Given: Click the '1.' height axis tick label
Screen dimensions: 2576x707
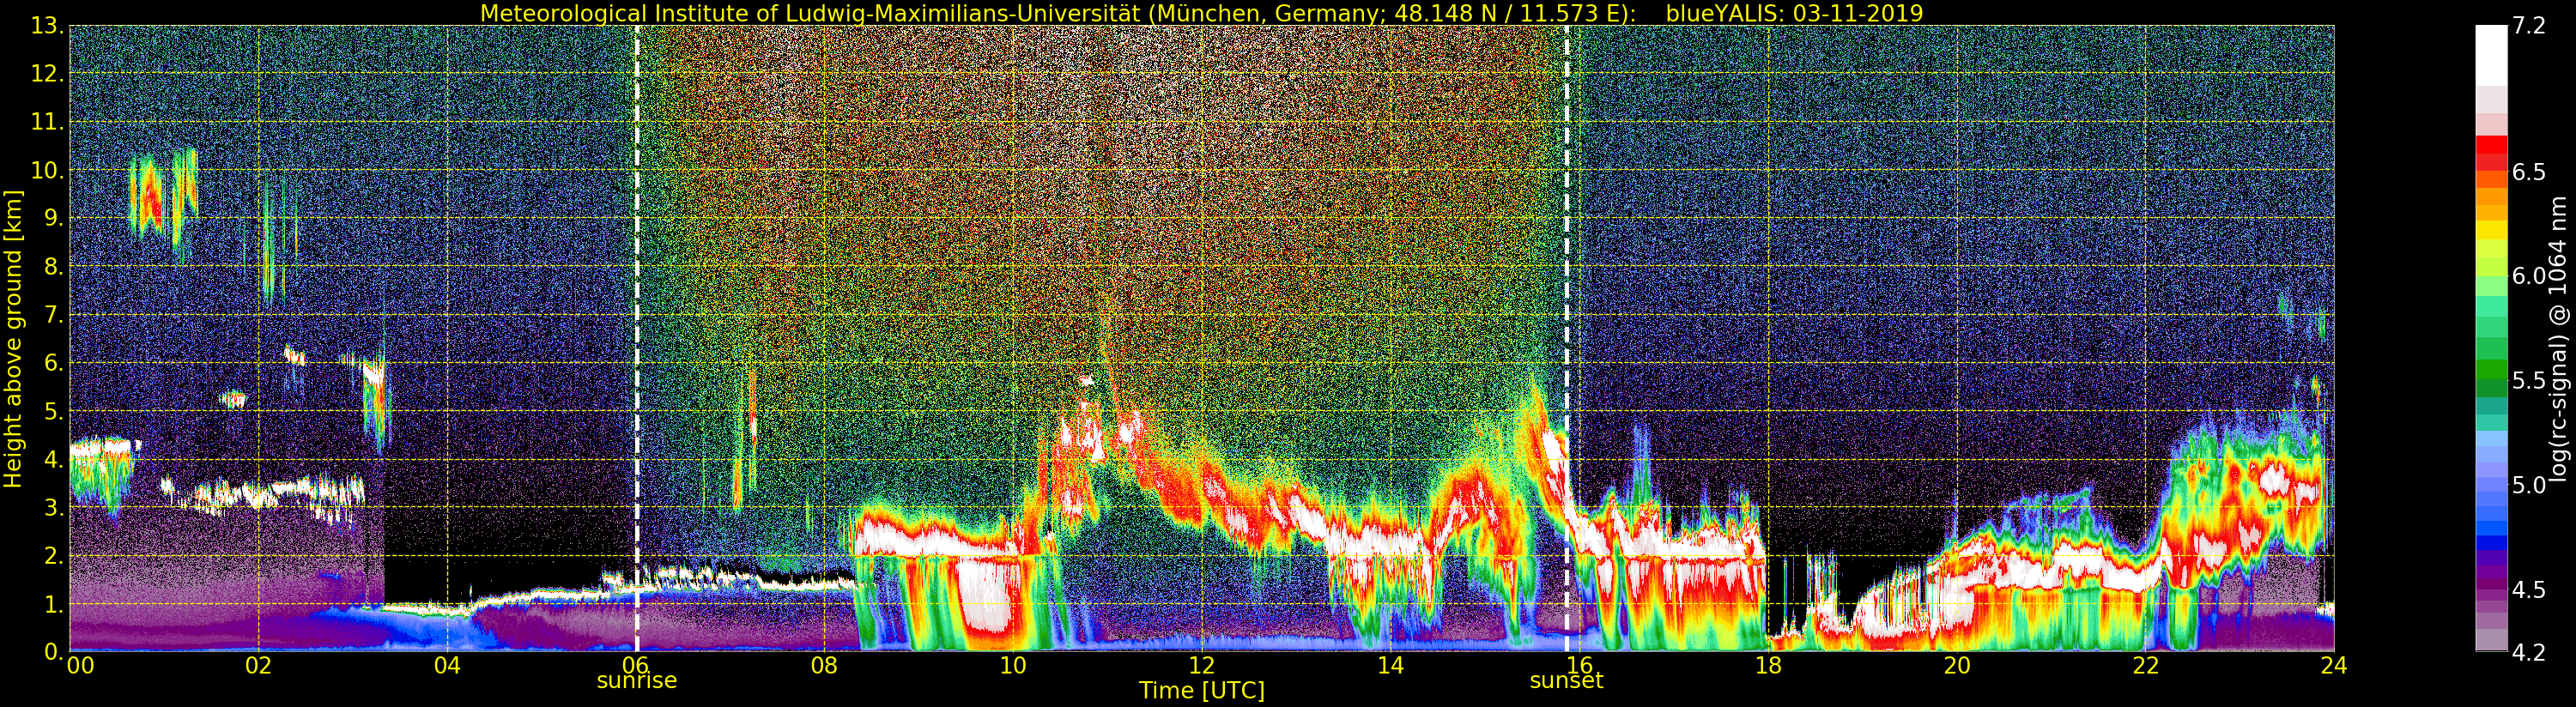Looking at the screenshot, I should (x=53, y=604).
